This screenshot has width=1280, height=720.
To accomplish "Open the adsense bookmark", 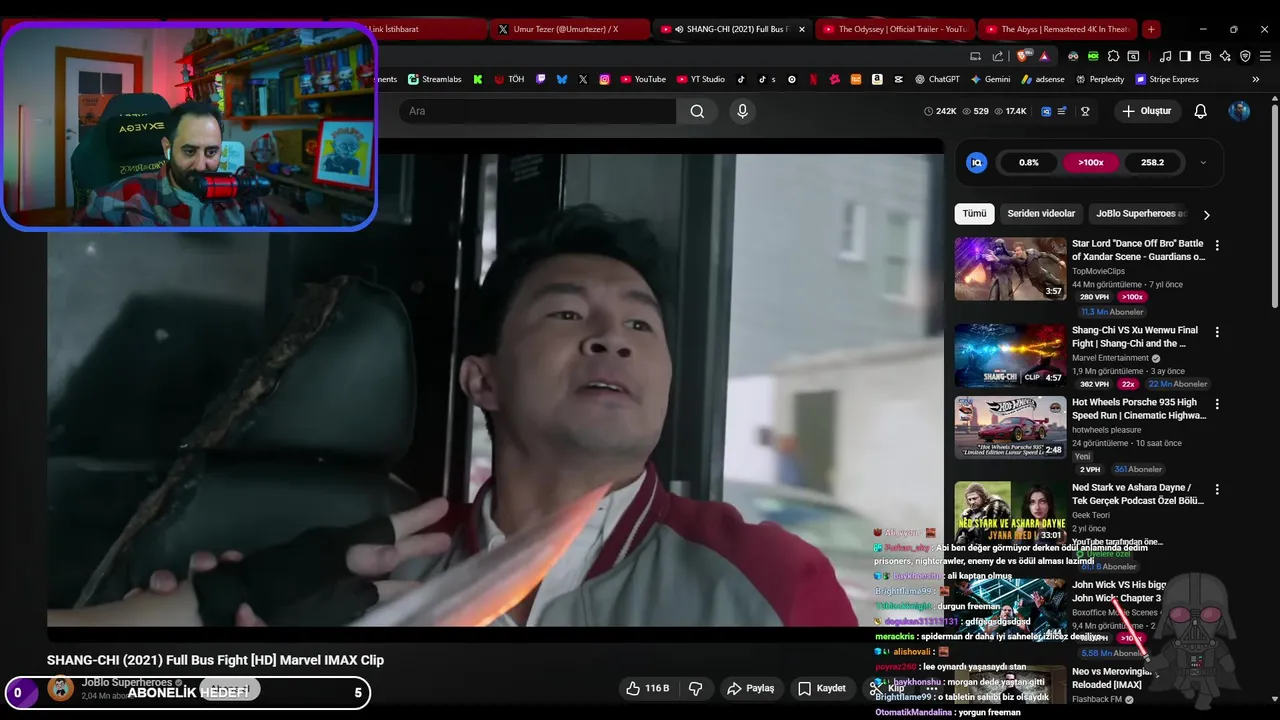I will click(x=1042, y=79).
